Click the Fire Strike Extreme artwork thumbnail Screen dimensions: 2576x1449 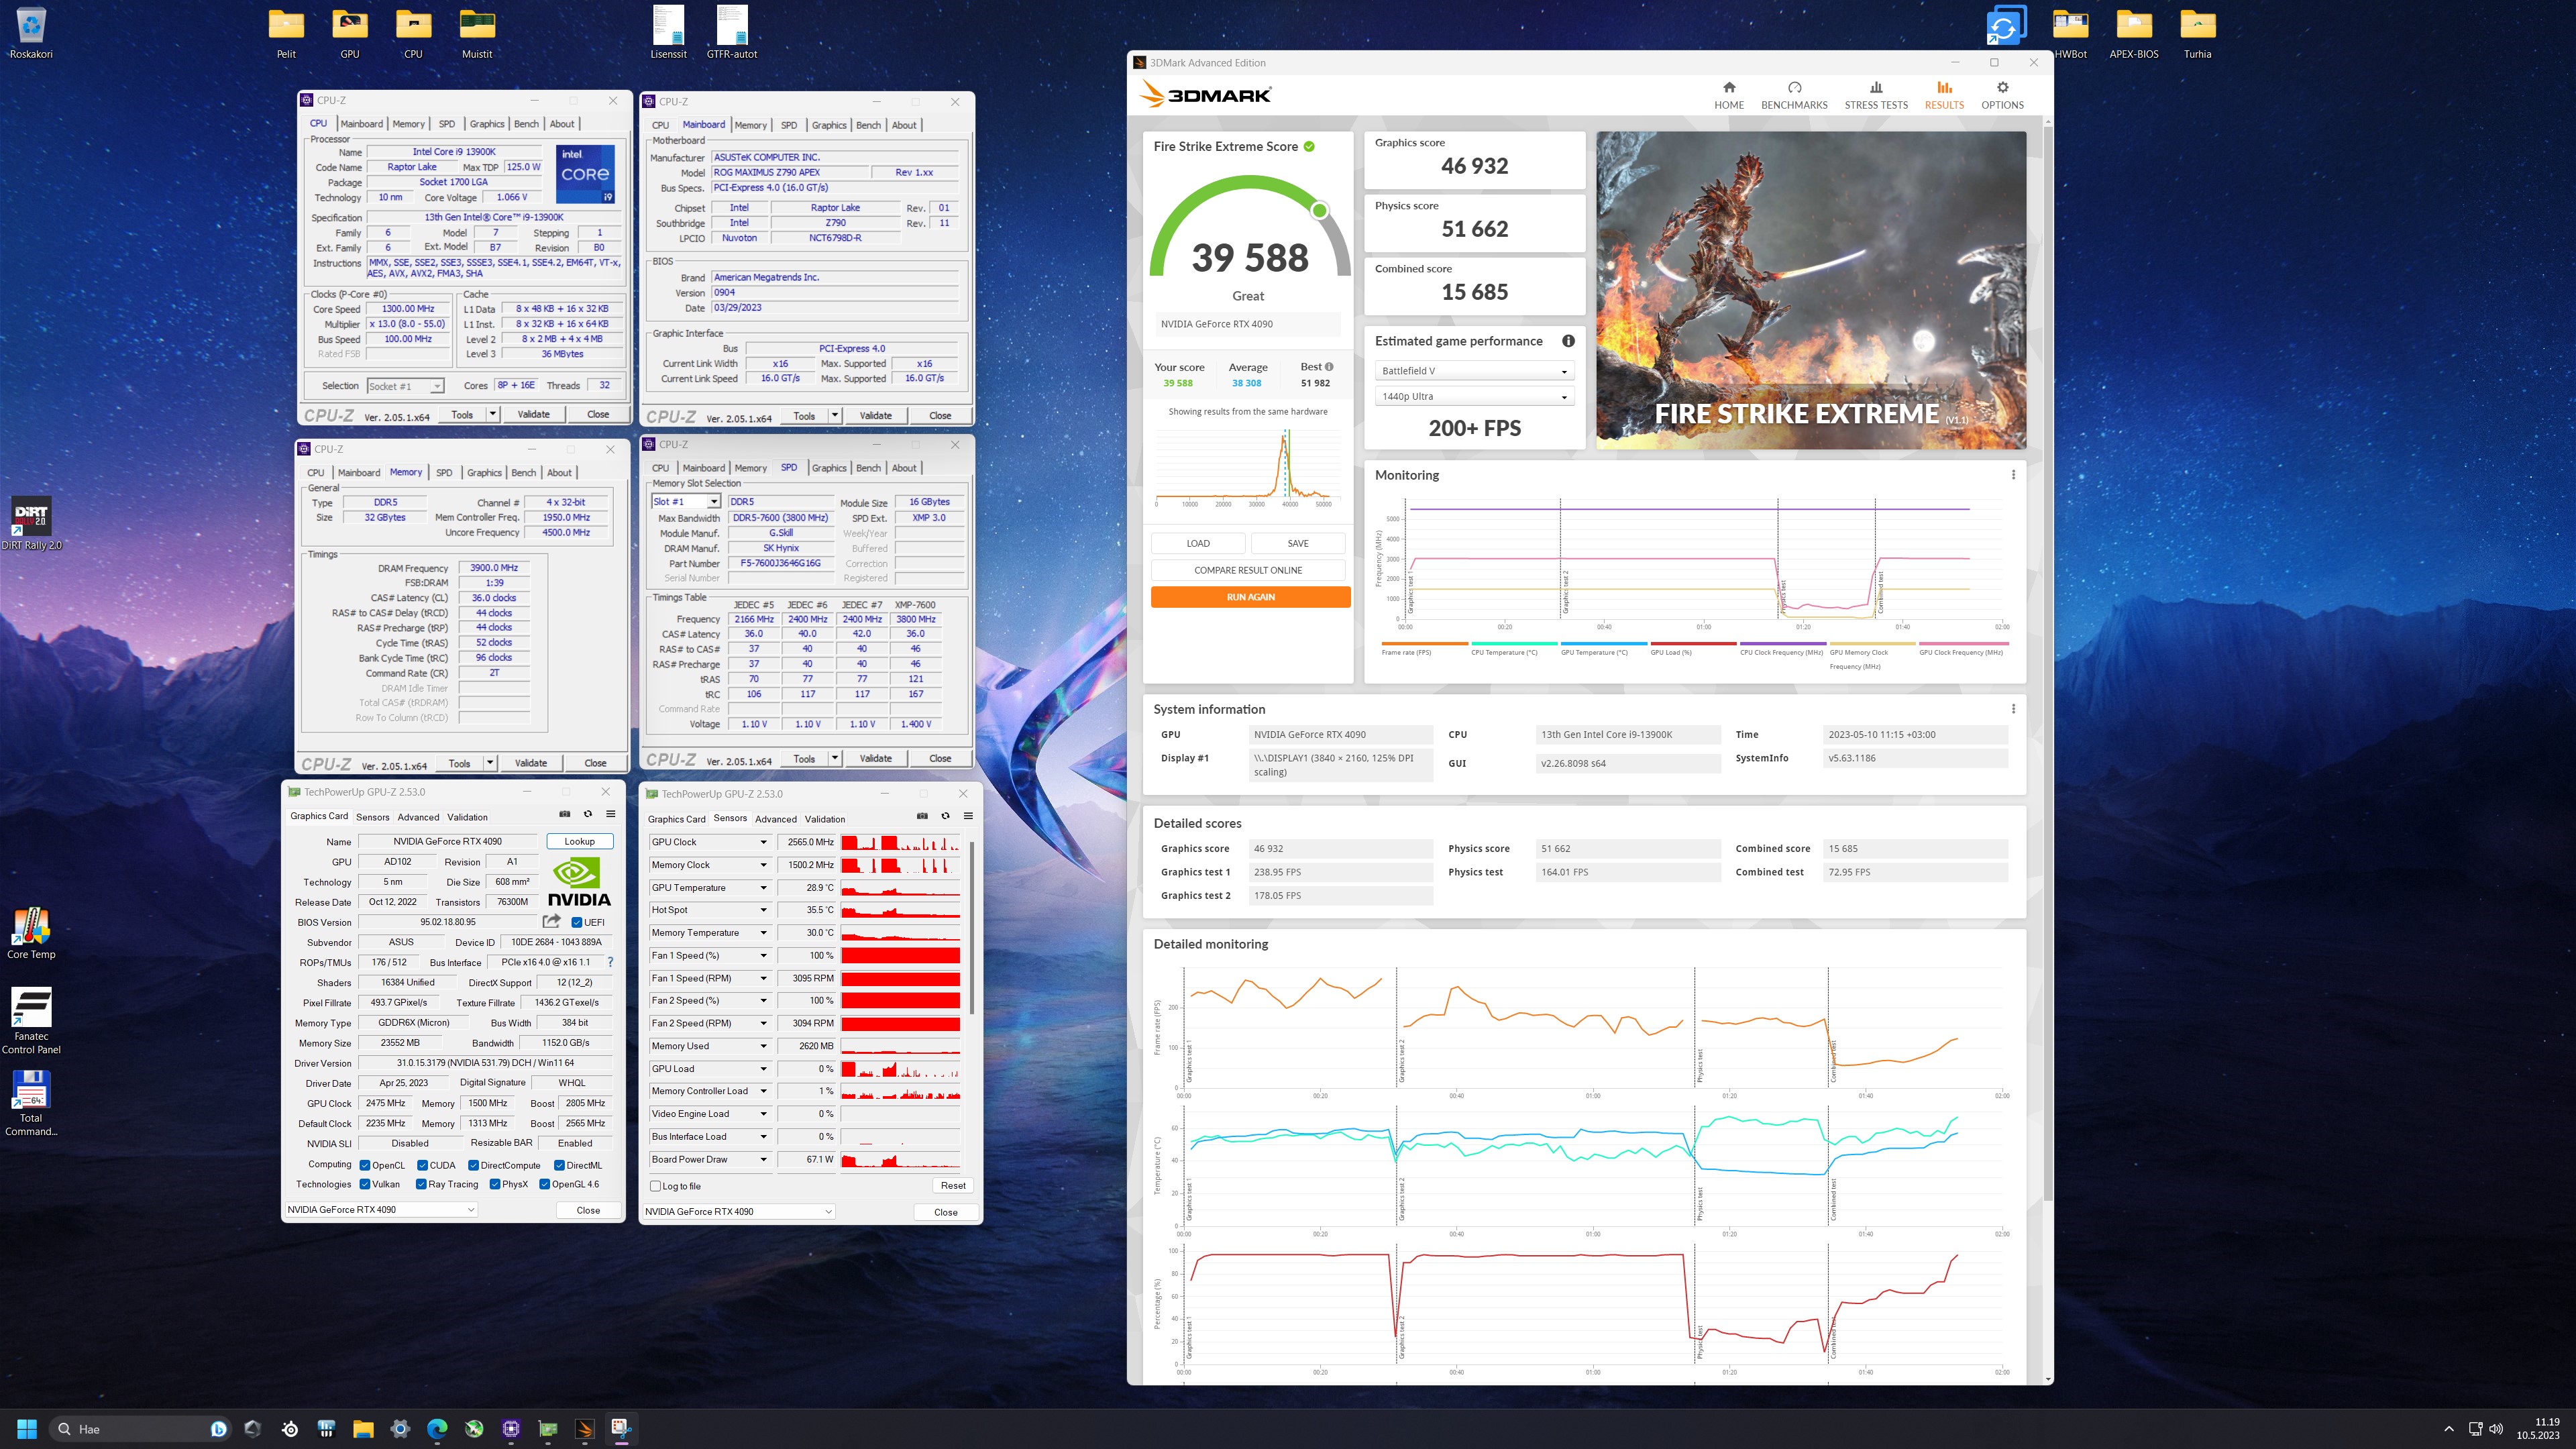[x=1811, y=290]
